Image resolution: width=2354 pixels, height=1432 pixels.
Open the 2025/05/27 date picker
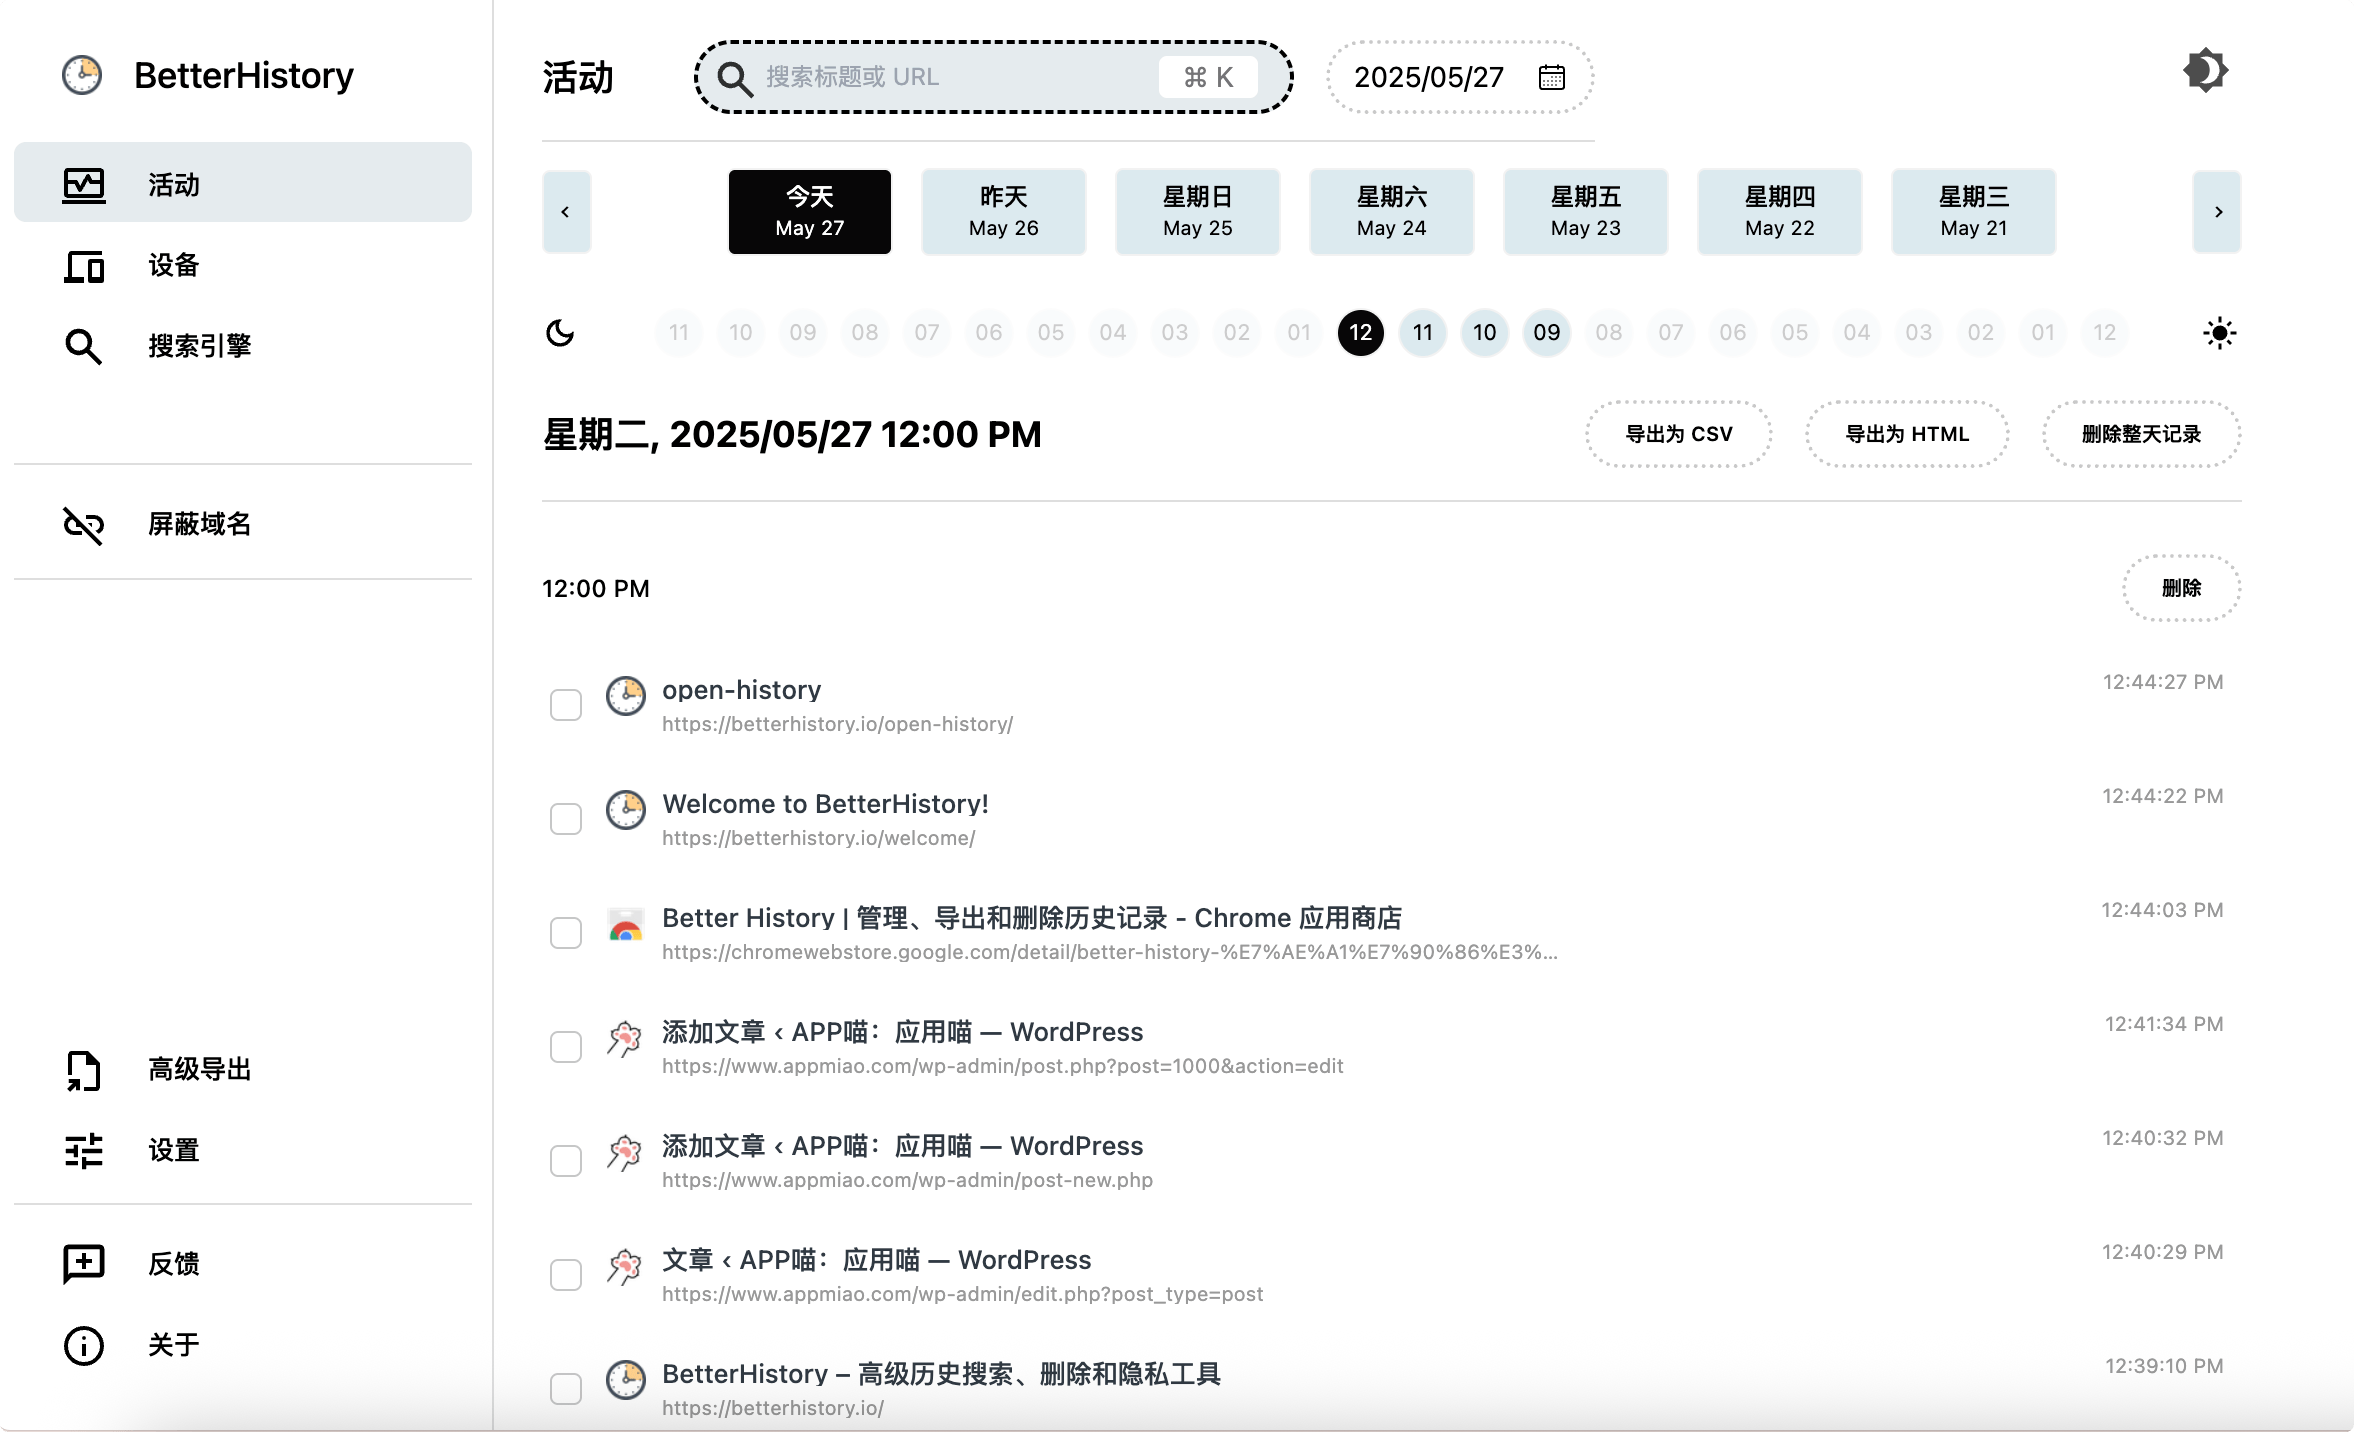(x=1430, y=77)
